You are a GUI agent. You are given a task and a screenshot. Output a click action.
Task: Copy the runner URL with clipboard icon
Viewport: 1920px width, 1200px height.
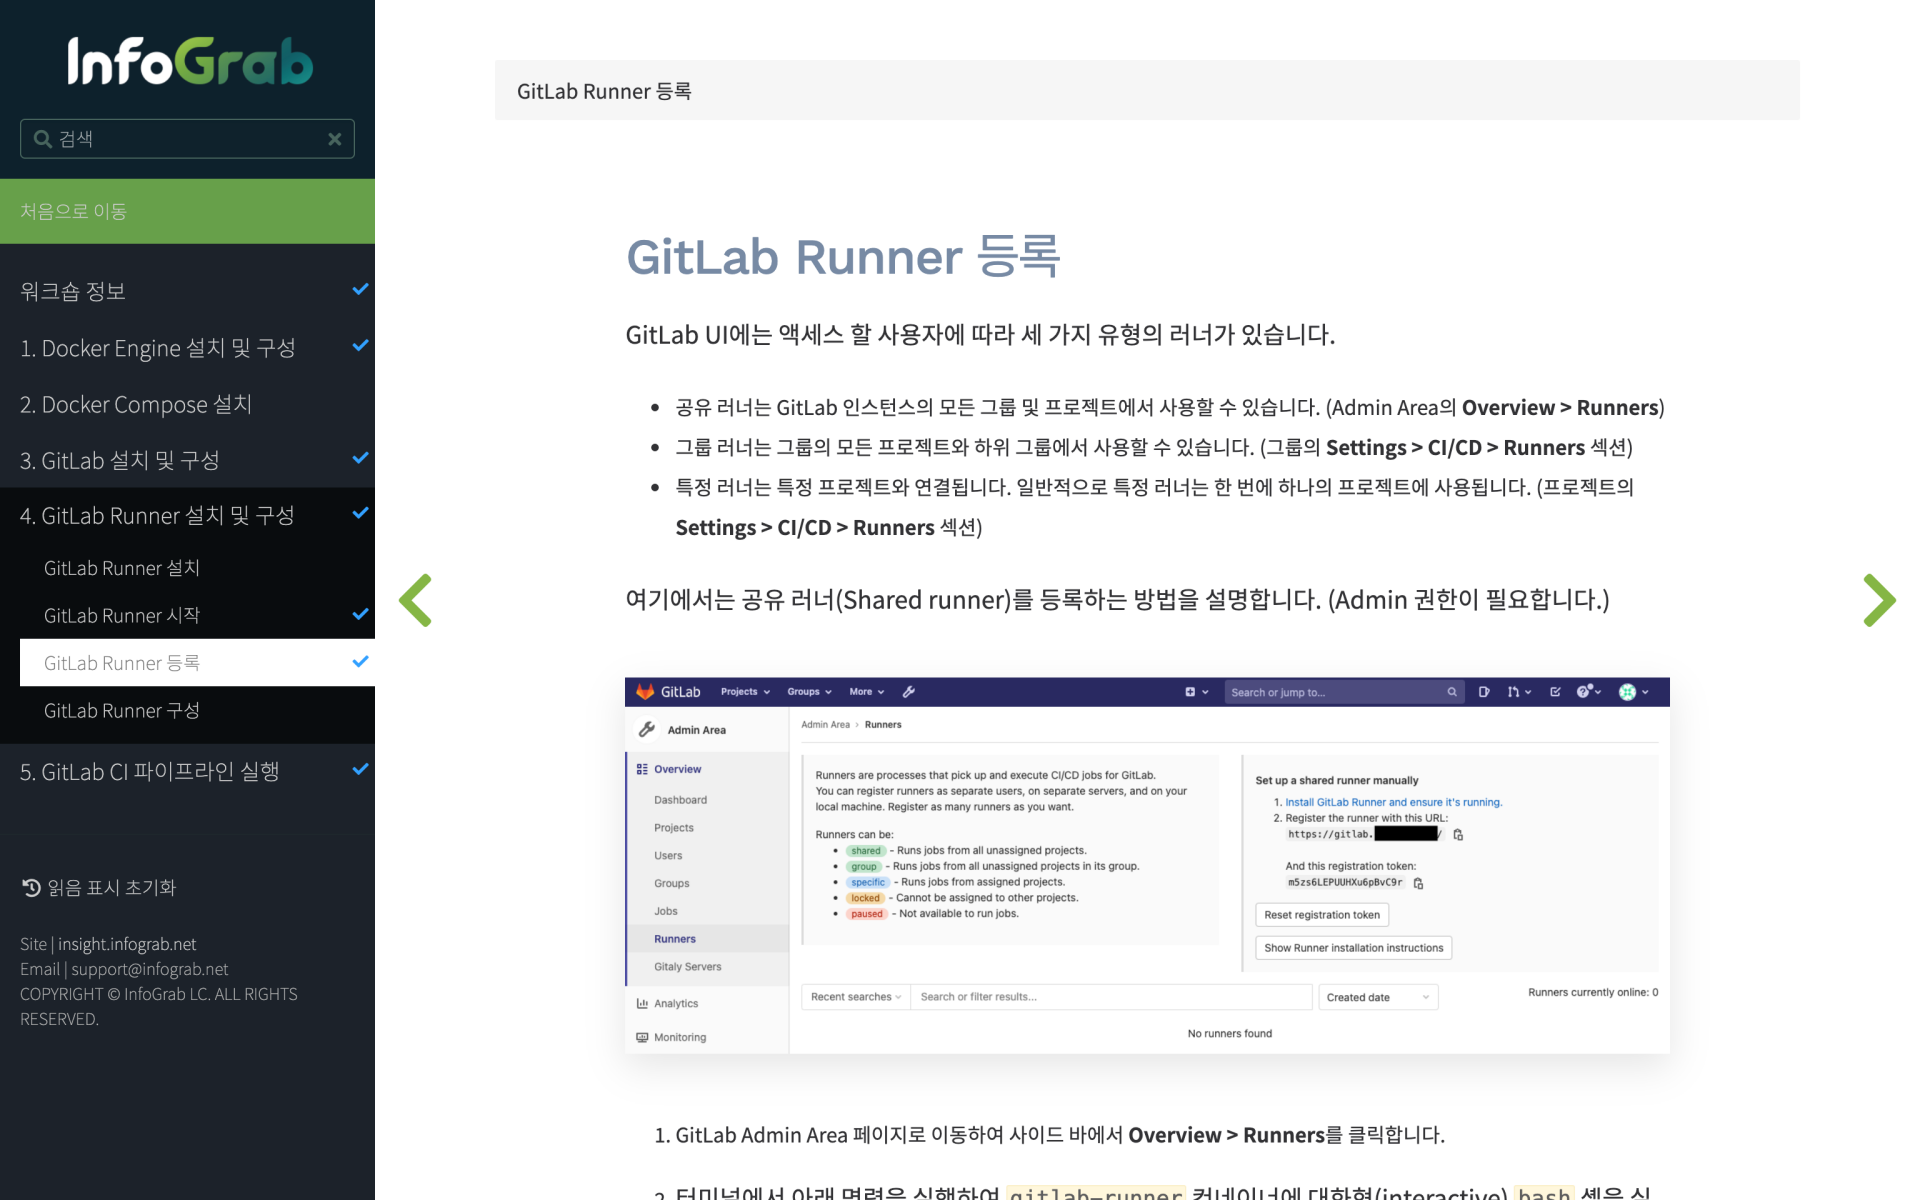click(x=1458, y=835)
